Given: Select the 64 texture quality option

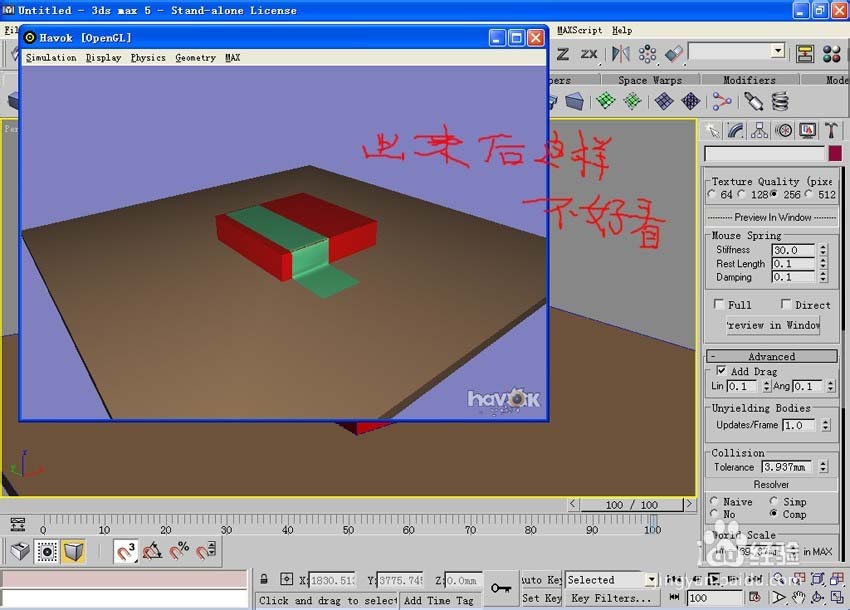Looking at the screenshot, I should click(712, 194).
